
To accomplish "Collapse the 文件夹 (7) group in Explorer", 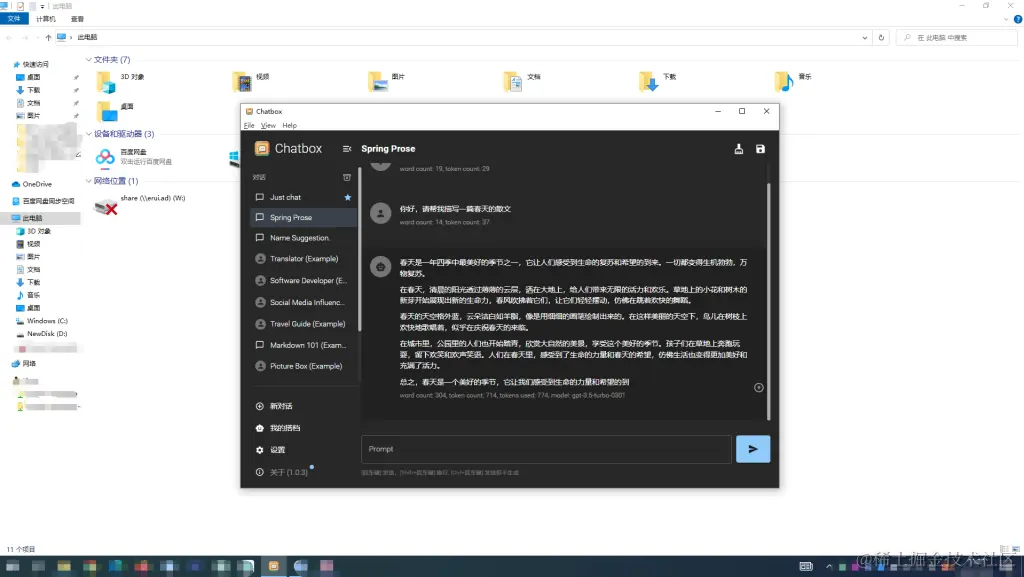I will coord(89,59).
